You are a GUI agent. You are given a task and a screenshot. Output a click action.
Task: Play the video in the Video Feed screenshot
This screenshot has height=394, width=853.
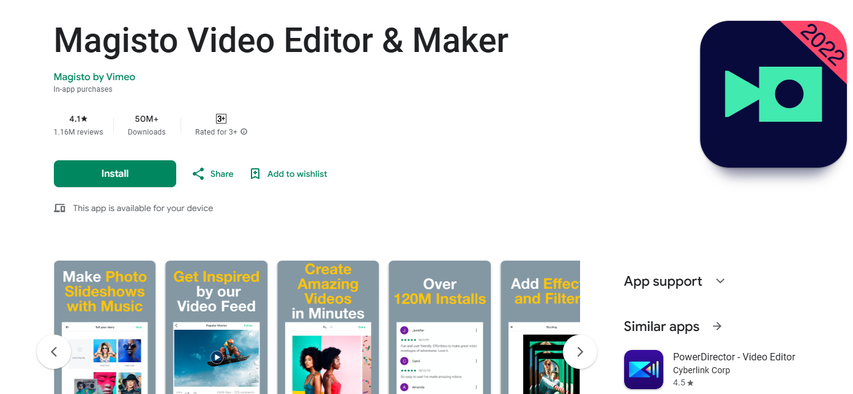(x=217, y=357)
